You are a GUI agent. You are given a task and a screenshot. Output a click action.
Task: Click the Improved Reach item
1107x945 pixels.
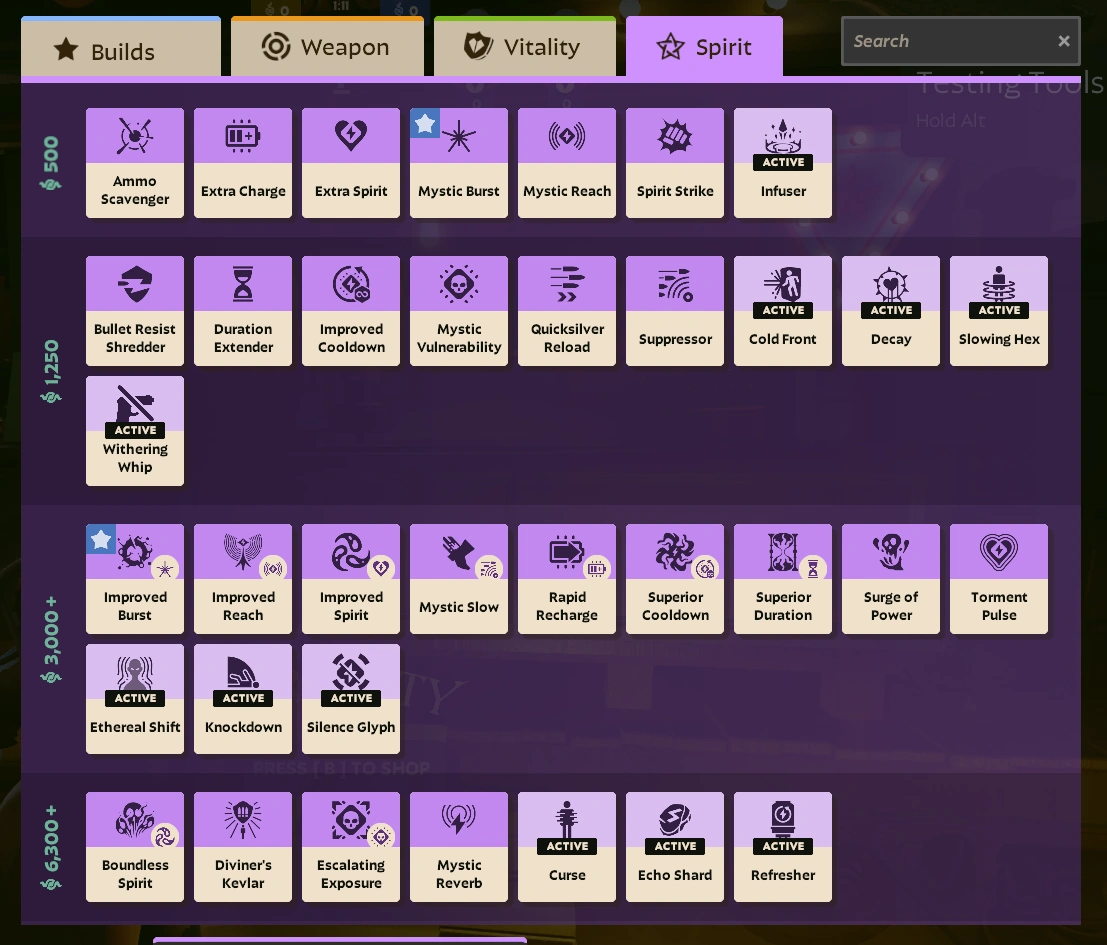(x=243, y=579)
